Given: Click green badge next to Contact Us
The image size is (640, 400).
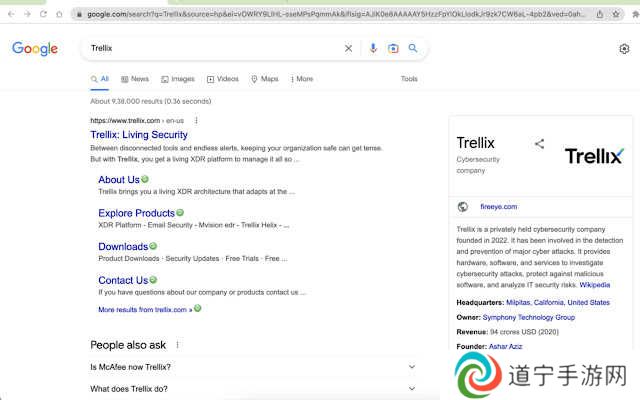Looking at the screenshot, I should pos(153,280).
